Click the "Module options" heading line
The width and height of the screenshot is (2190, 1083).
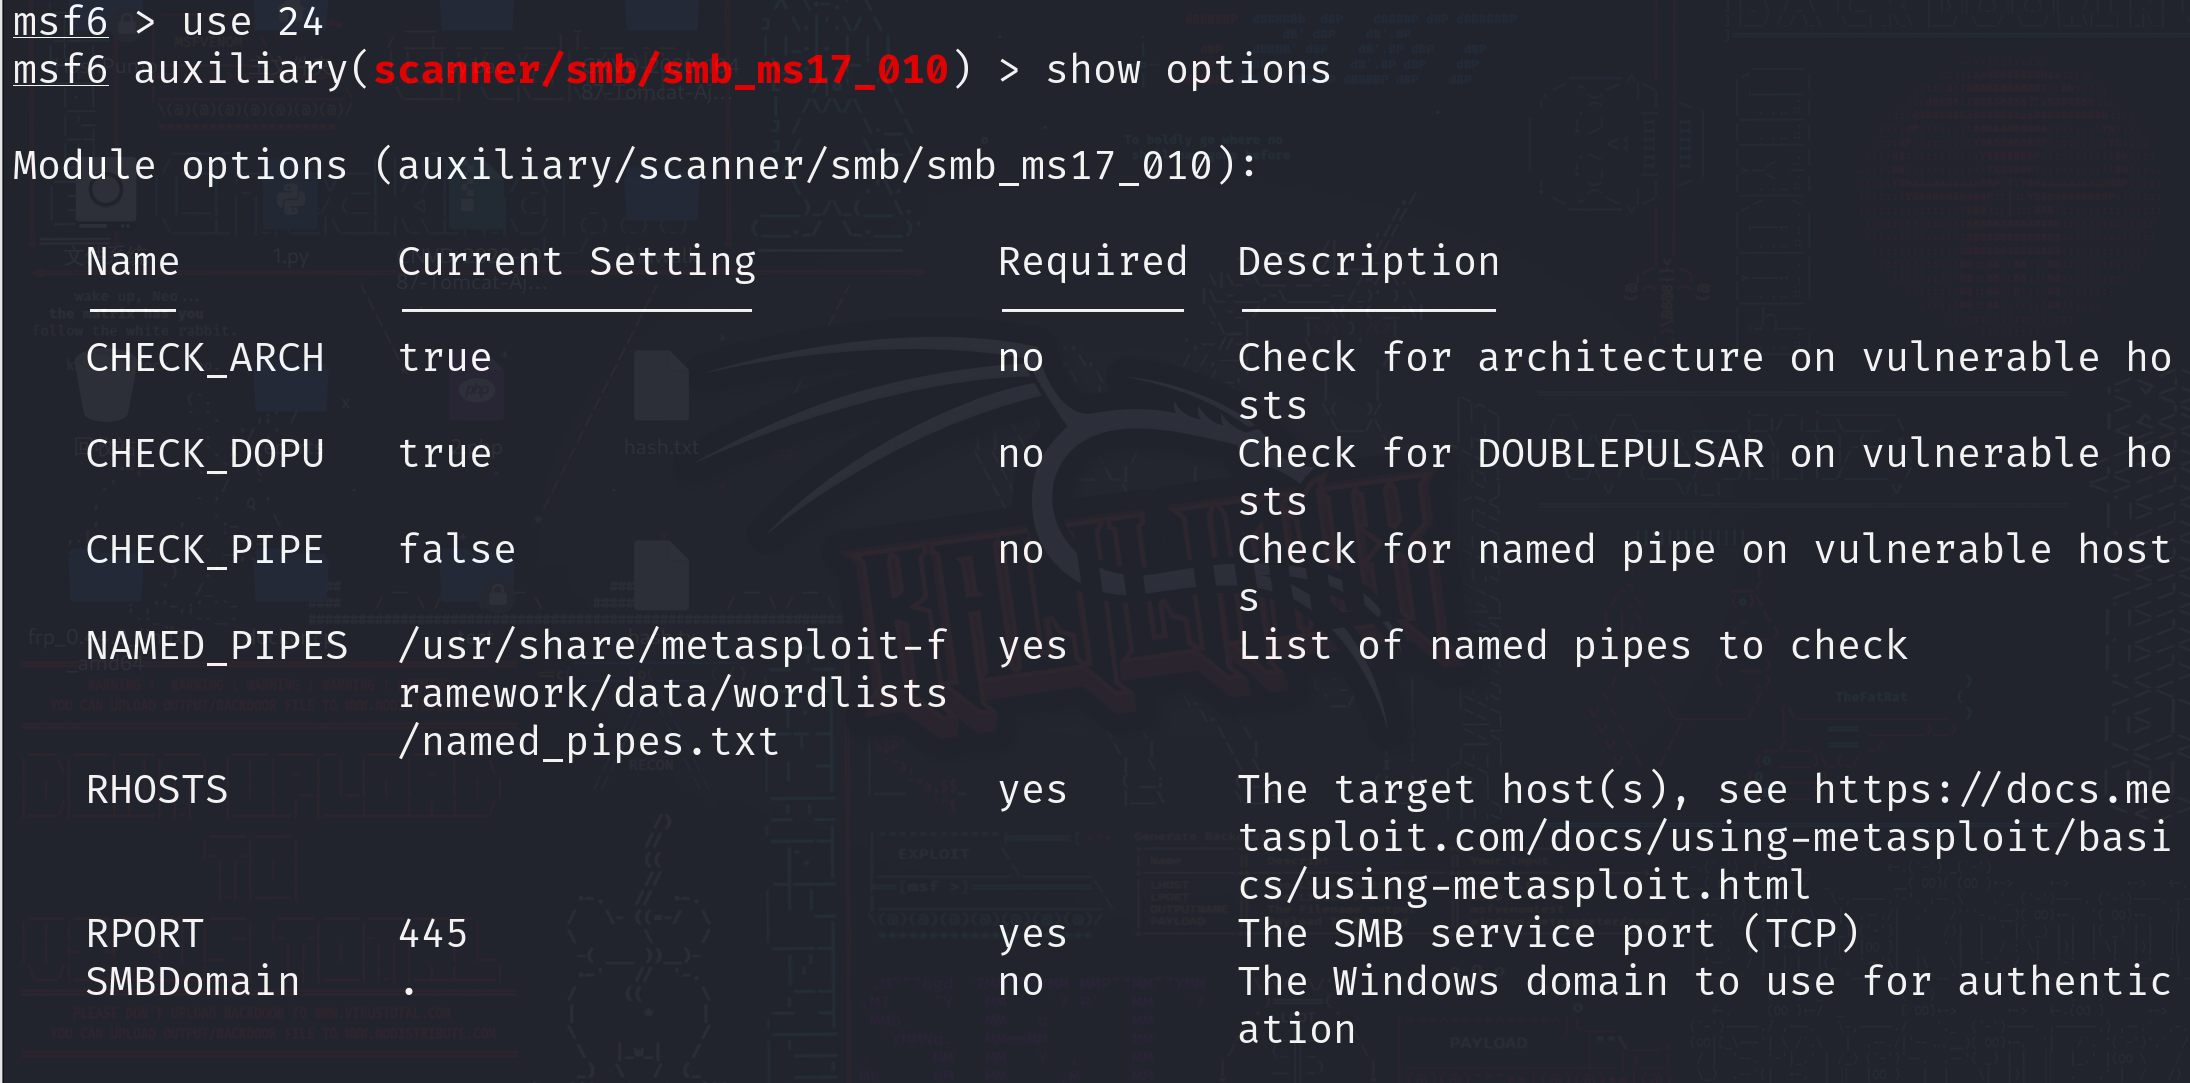click(x=634, y=166)
